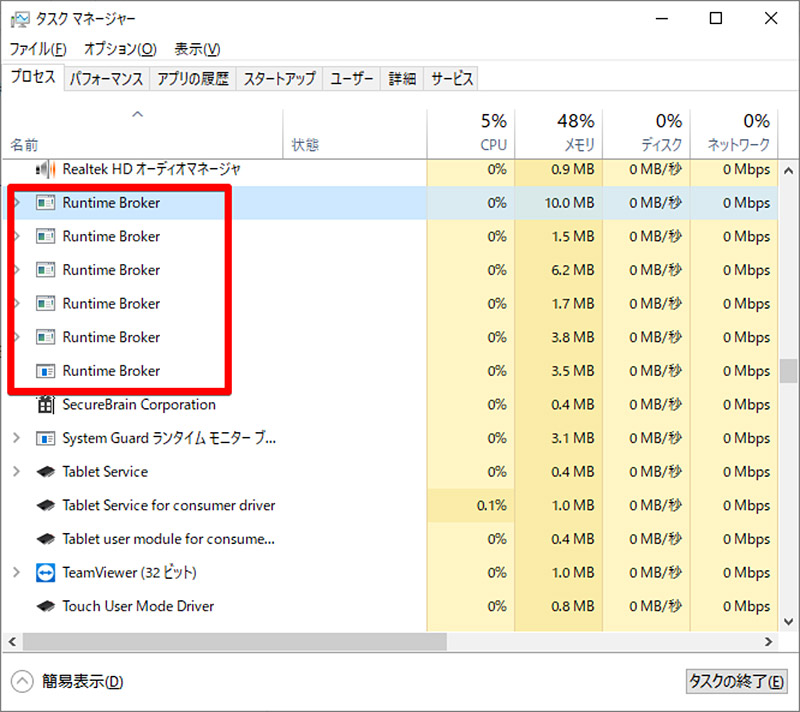Click the TeamViewer process icon
Image resolution: width=800 pixels, height=712 pixels.
45,573
